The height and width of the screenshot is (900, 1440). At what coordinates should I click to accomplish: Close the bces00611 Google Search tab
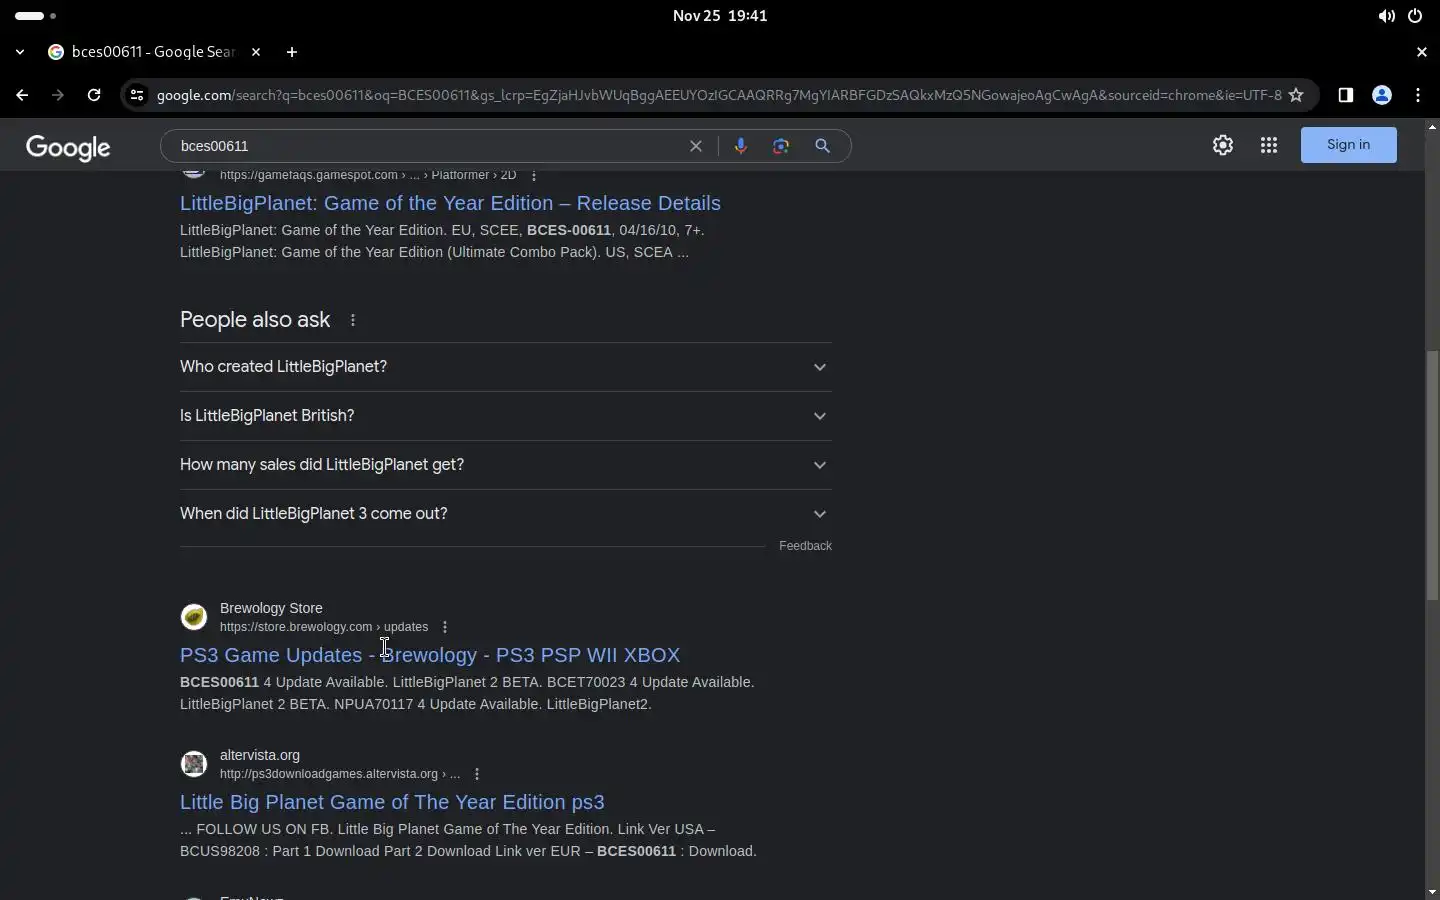tap(256, 52)
